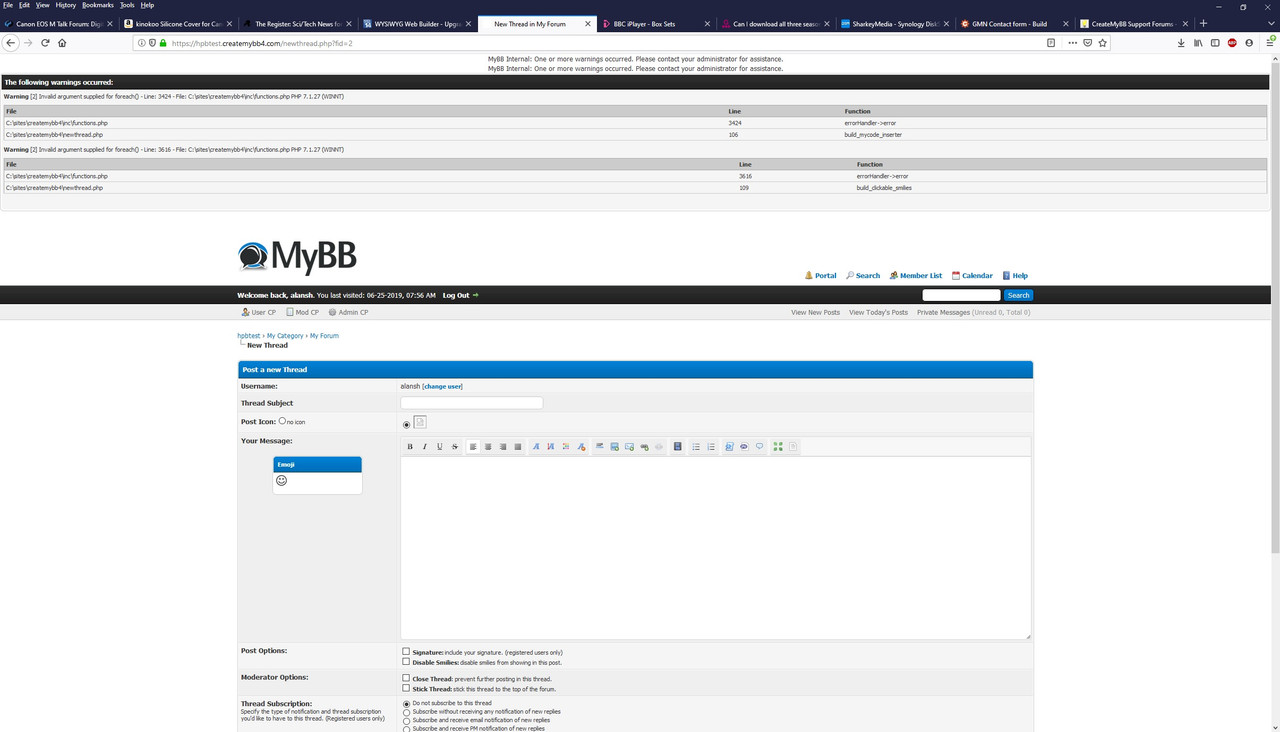Viewport: 1280px width, 732px height.
Task: Switch to CreateMyBB Support Forums tab
Action: point(1135,23)
